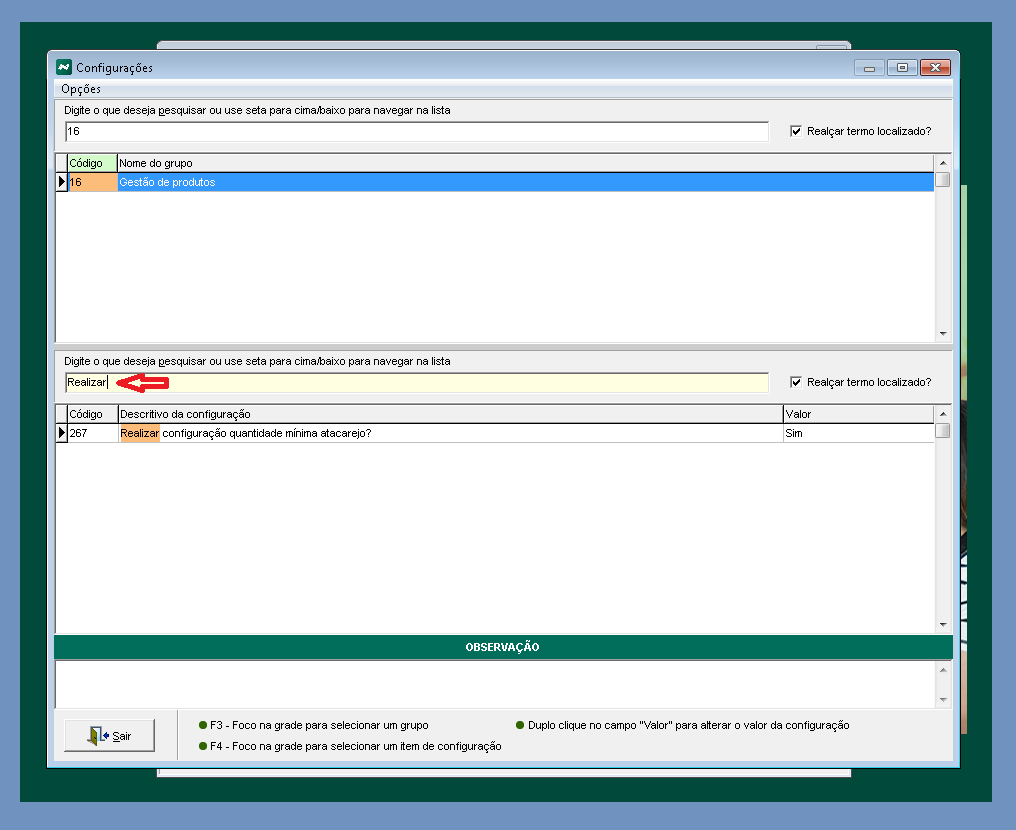Click scroll-up arrow of the configuration list
The height and width of the screenshot is (830, 1016).
942,414
